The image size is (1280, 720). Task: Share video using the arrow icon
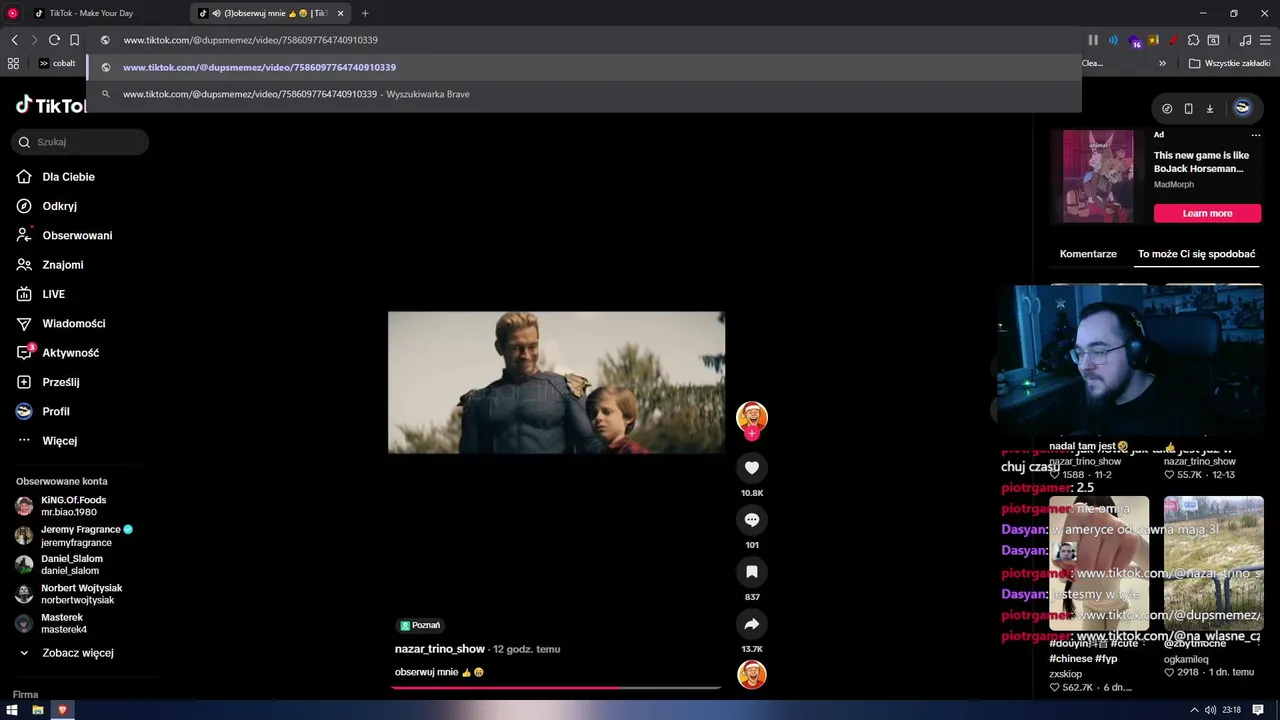pyautogui.click(x=752, y=624)
